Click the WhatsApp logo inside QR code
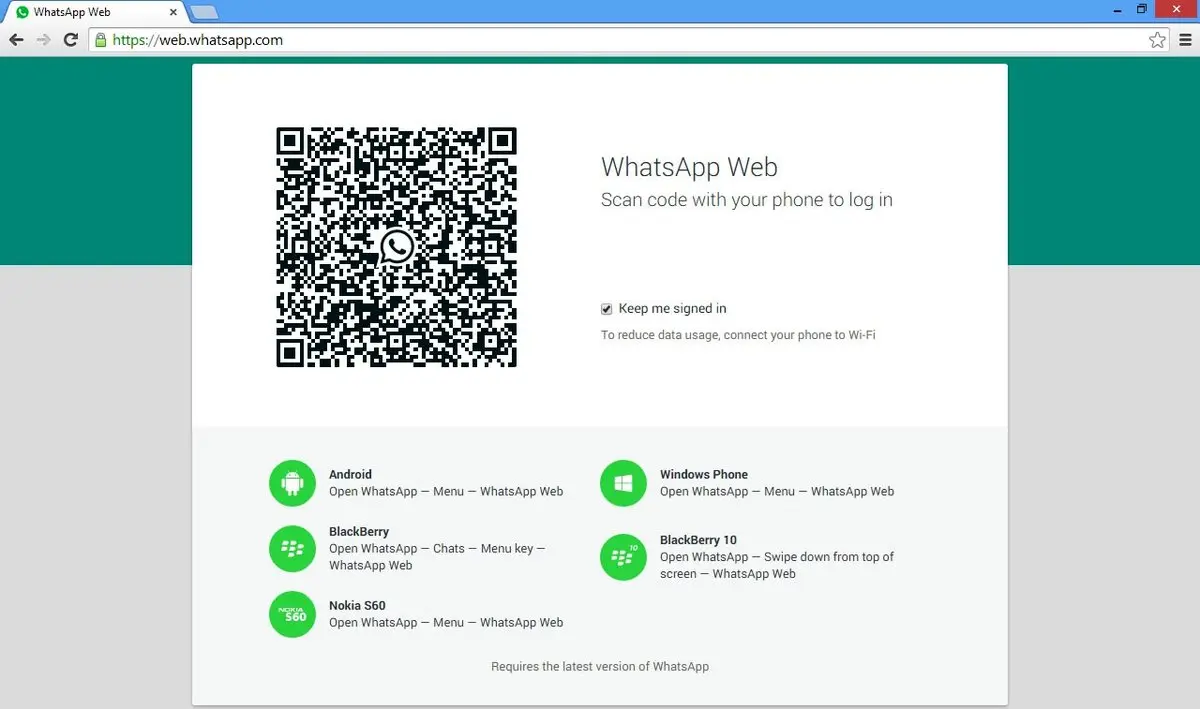Viewport: 1200px width, 709px height. (397, 247)
